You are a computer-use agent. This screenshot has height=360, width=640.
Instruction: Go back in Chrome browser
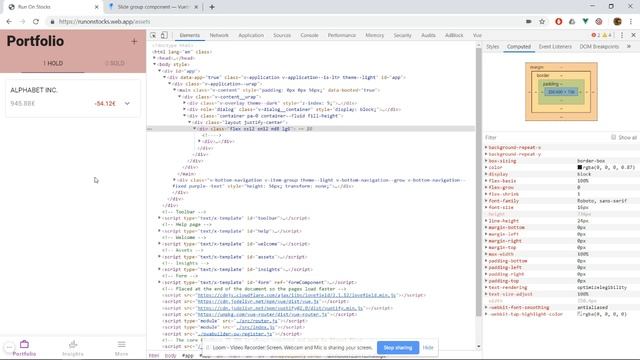coord(9,22)
